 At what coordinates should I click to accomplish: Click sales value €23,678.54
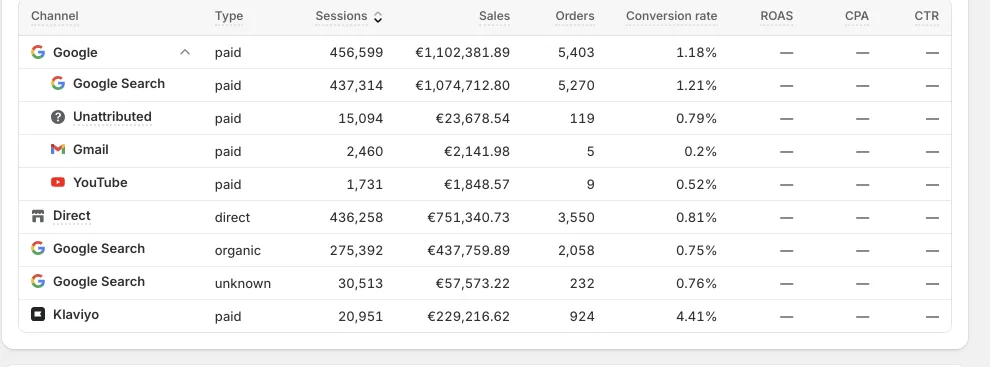point(473,119)
